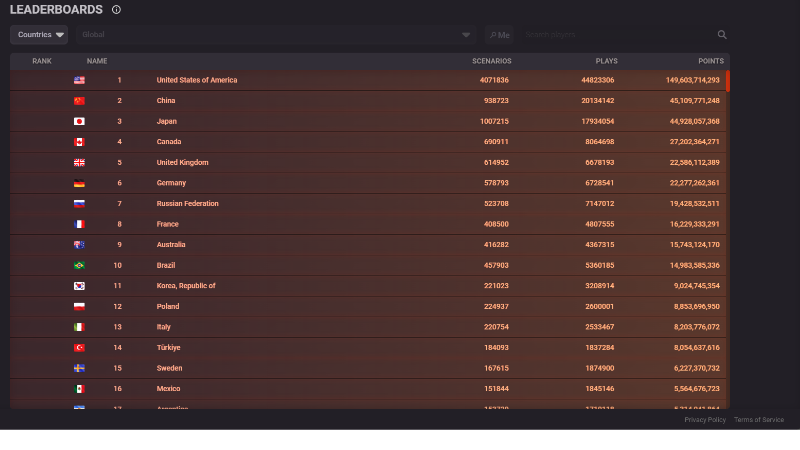Screen dimensions: 800x450
Task: Open the Privacy Policy link
Action: click(705, 420)
